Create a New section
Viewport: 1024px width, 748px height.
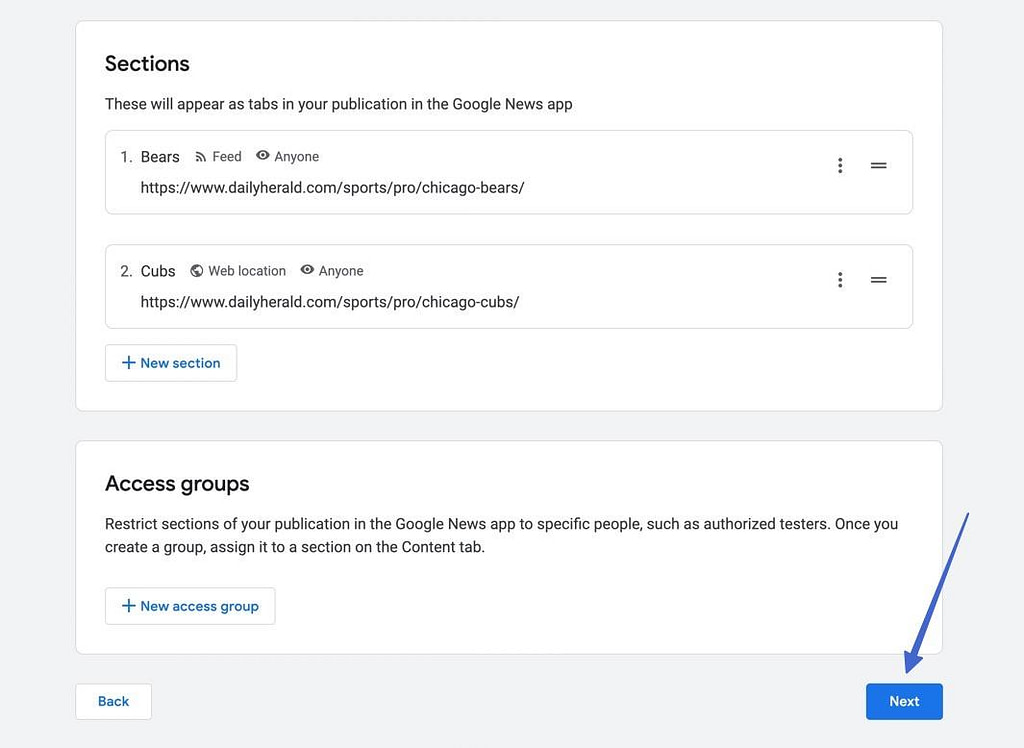(x=170, y=363)
